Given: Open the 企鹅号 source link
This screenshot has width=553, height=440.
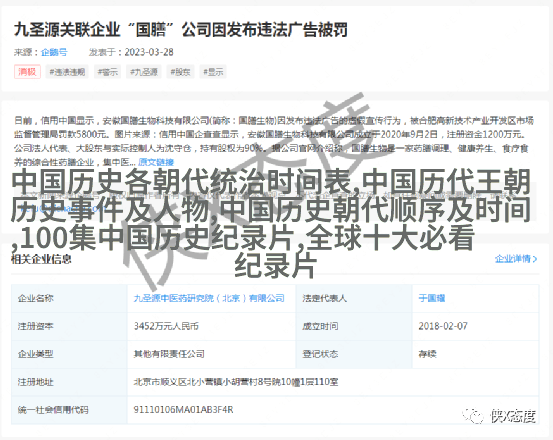Looking at the screenshot, I should coord(54,52).
